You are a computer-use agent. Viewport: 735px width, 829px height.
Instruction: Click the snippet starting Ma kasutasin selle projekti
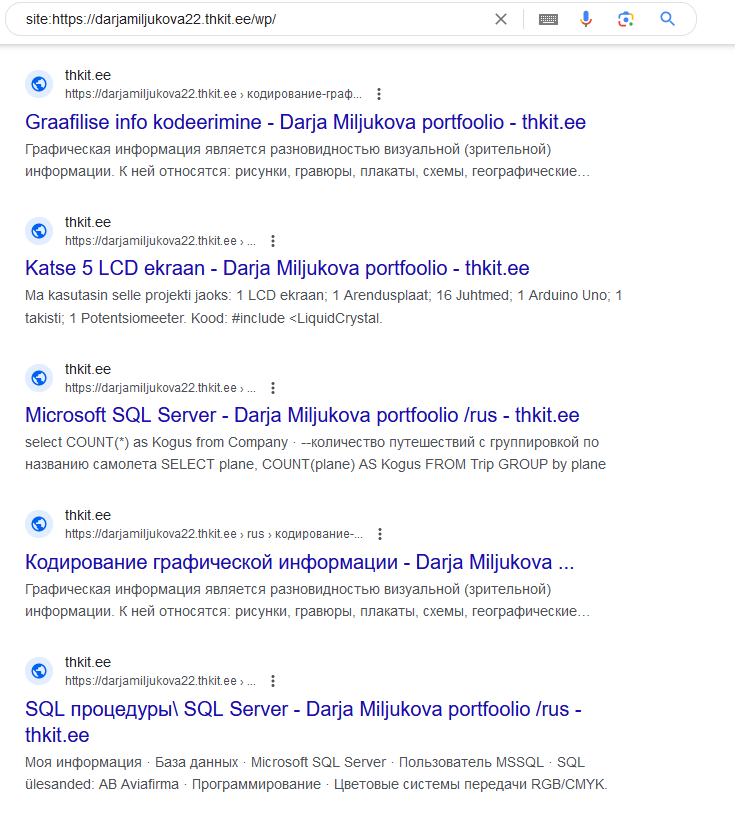pyautogui.click(x=323, y=307)
